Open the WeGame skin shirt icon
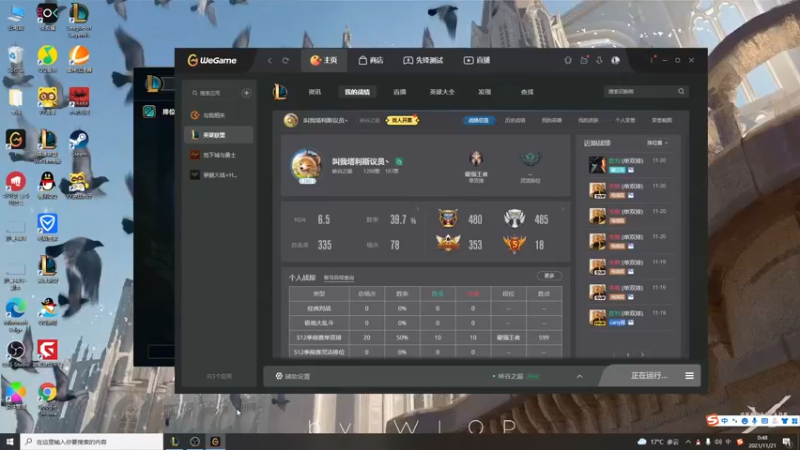Image resolution: width=800 pixels, height=450 pixels. [568, 60]
